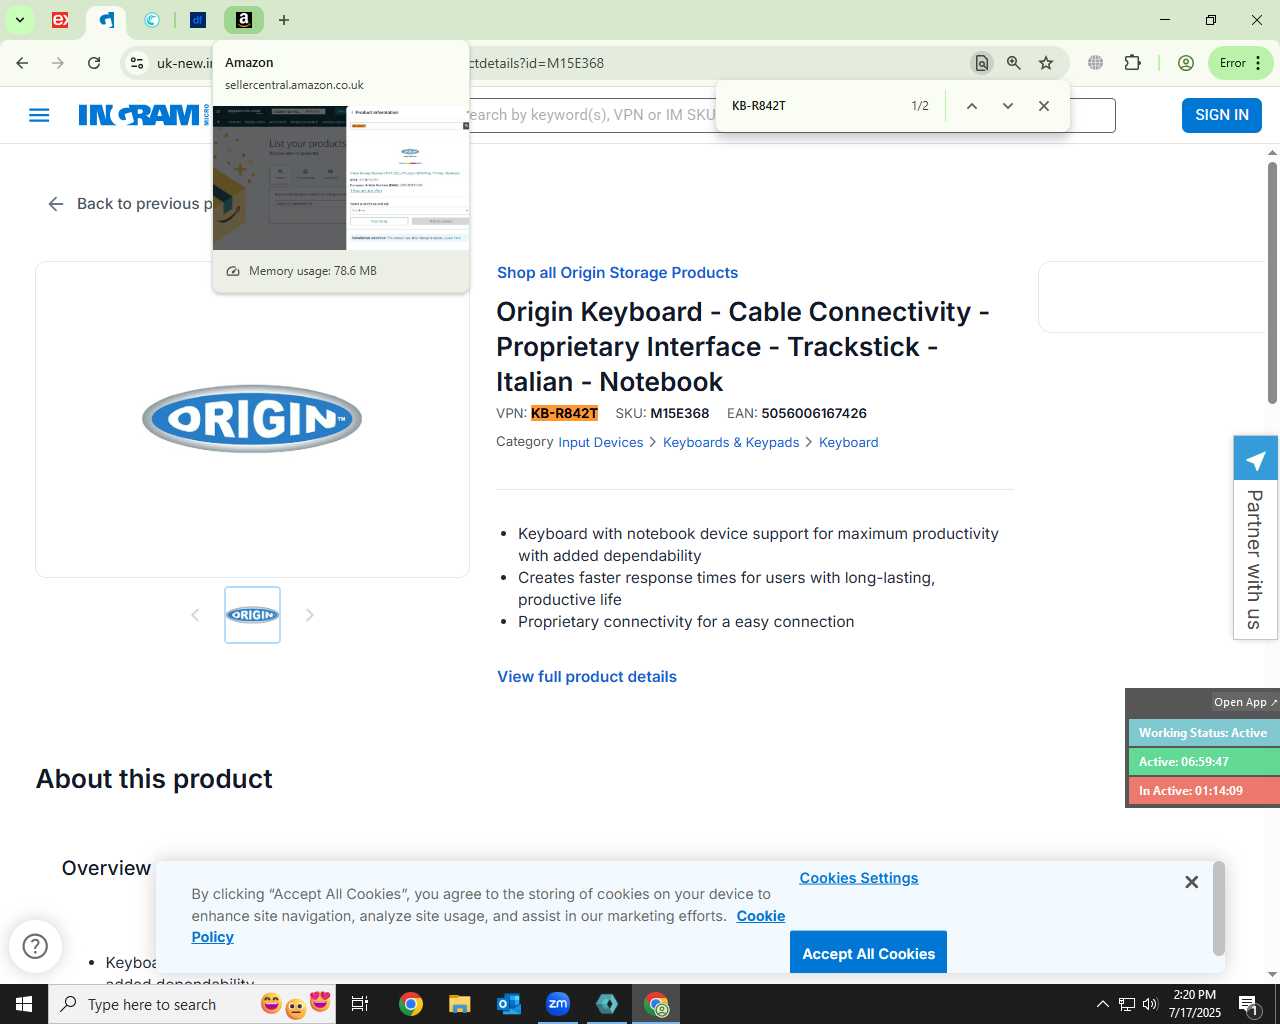Open View full product details link

click(x=587, y=677)
